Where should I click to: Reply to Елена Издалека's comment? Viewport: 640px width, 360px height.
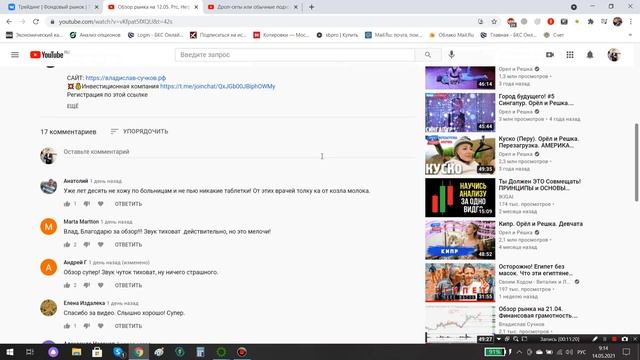click(128, 326)
